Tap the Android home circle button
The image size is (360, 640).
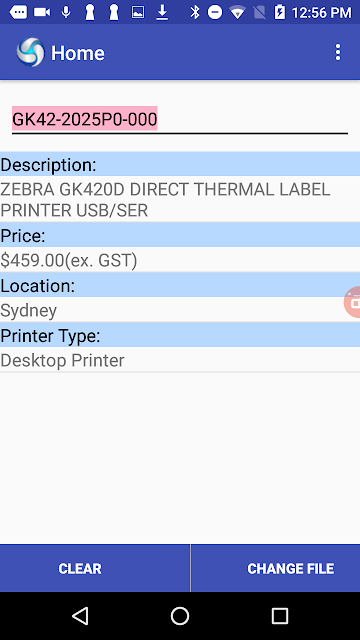[x=180, y=616]
